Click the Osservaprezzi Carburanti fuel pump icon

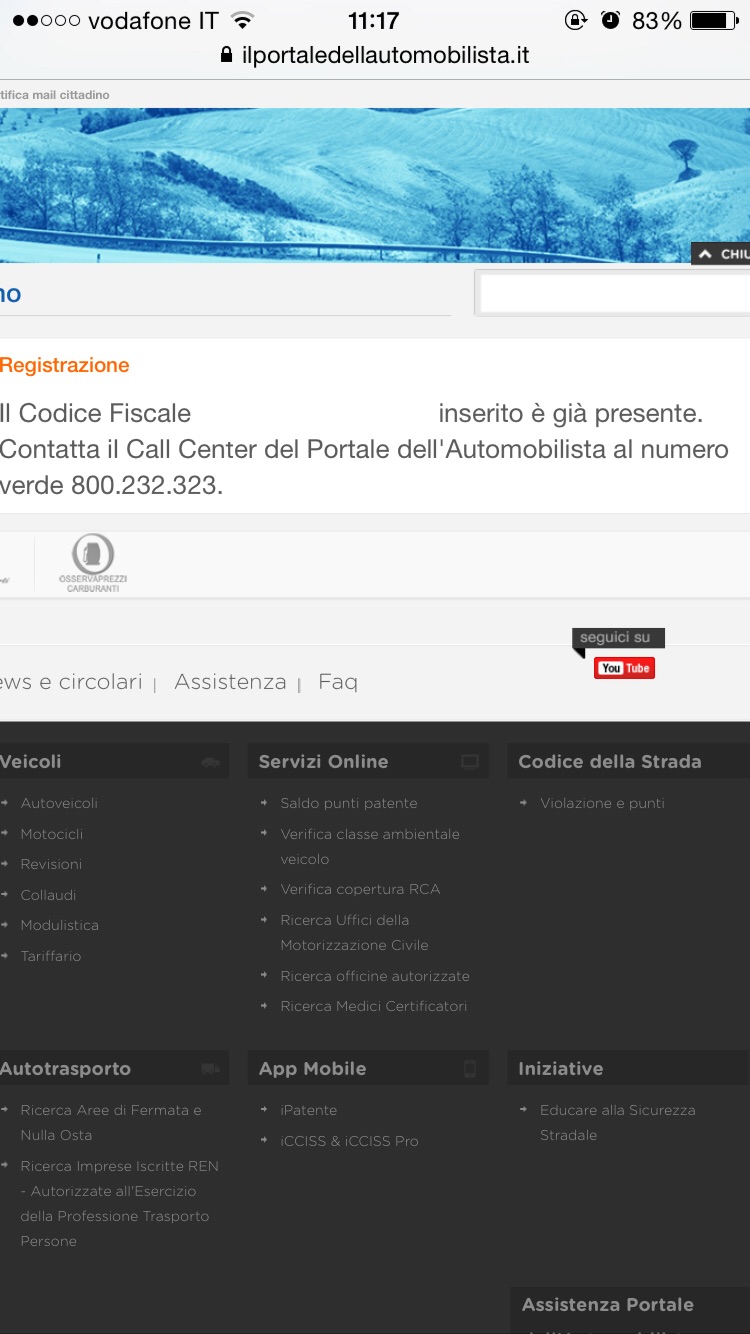tap(92, 555)
